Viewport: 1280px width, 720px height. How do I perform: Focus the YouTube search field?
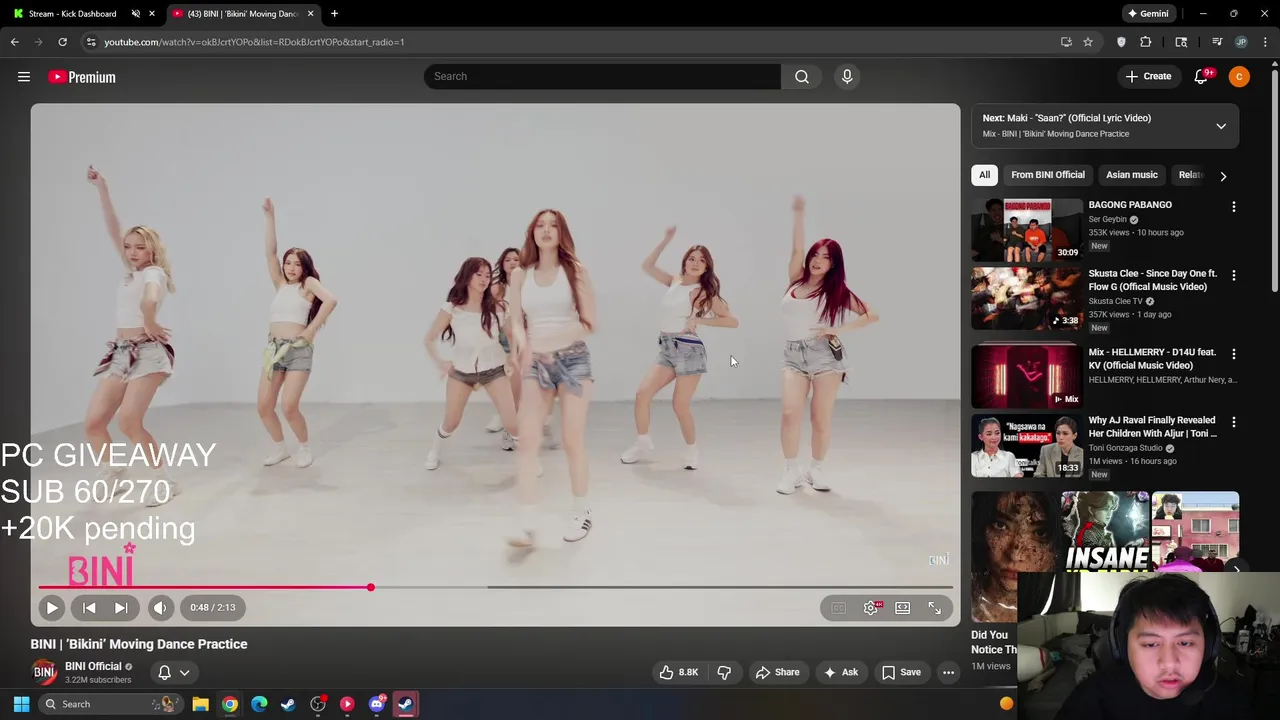point(602,76)
